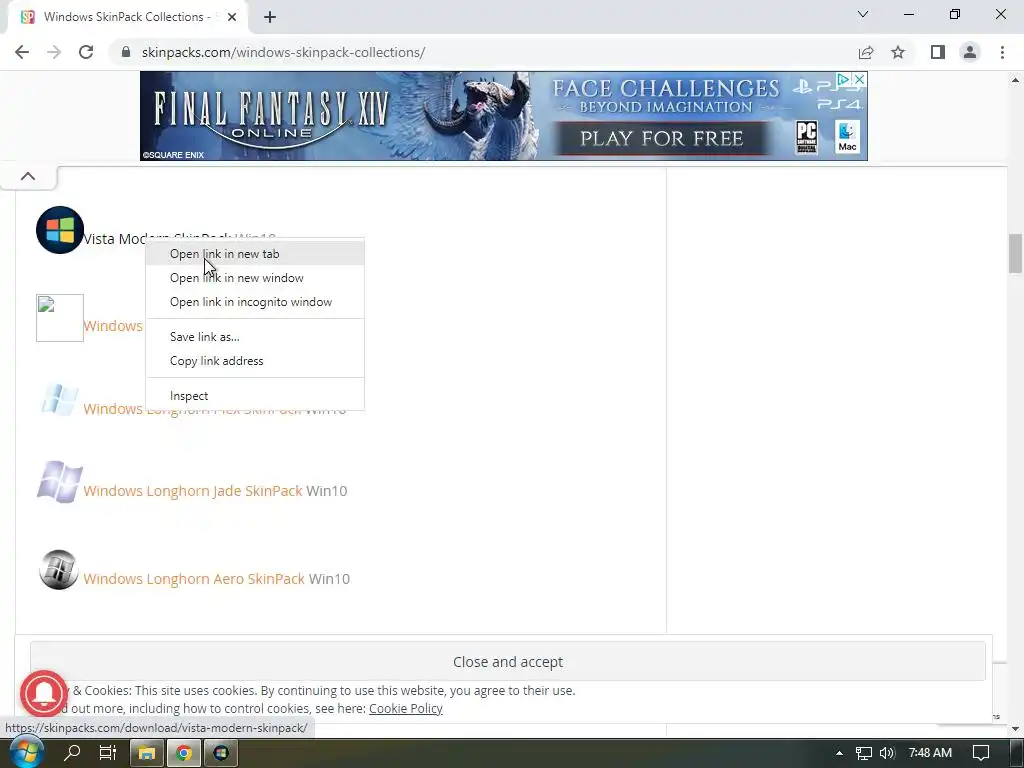Open the SkinPack app on taskbar
Viewport: 1024px width, 768px height.
point(221,753)
